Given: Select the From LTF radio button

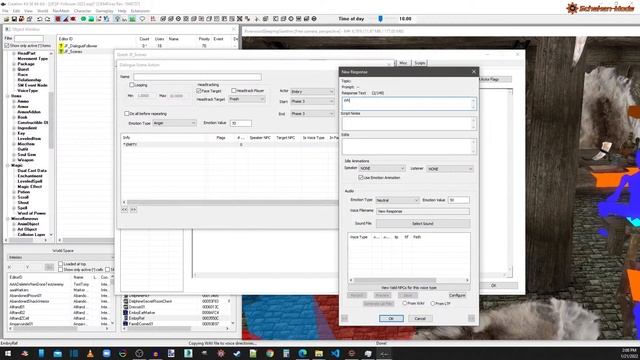Looking at the screenshot, I should pos(433,303).
